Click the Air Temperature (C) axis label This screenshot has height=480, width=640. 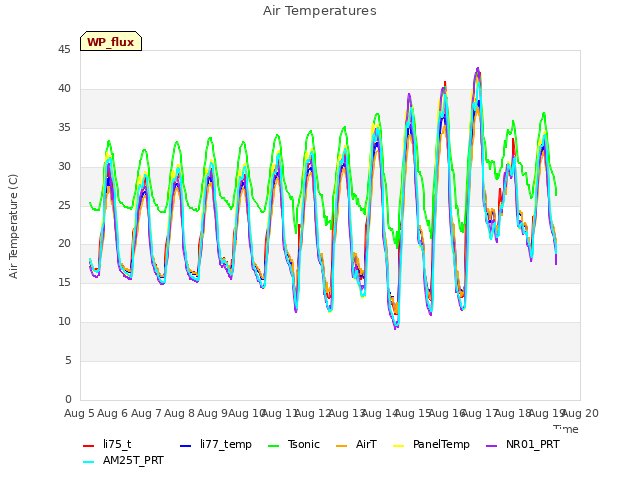[x=13, y=227]
